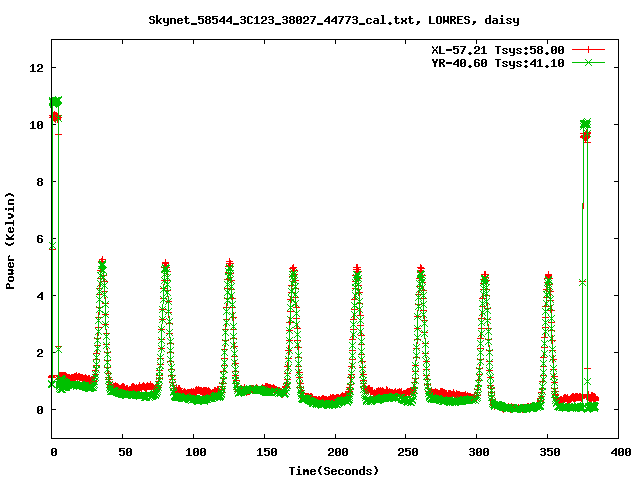
Task: Click the top of the peak near 260 seconds
Action: pyautogui.click(x=421, y=271)
